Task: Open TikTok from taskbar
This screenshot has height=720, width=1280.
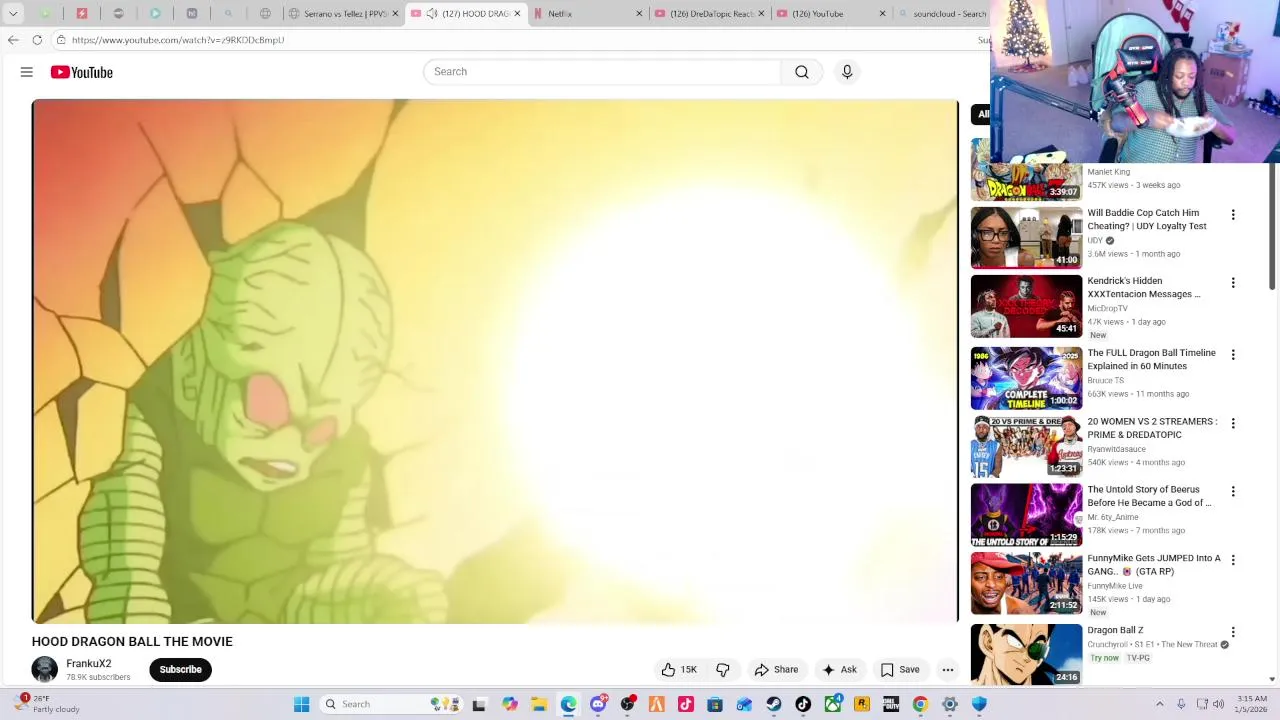Action: point(803,704)
